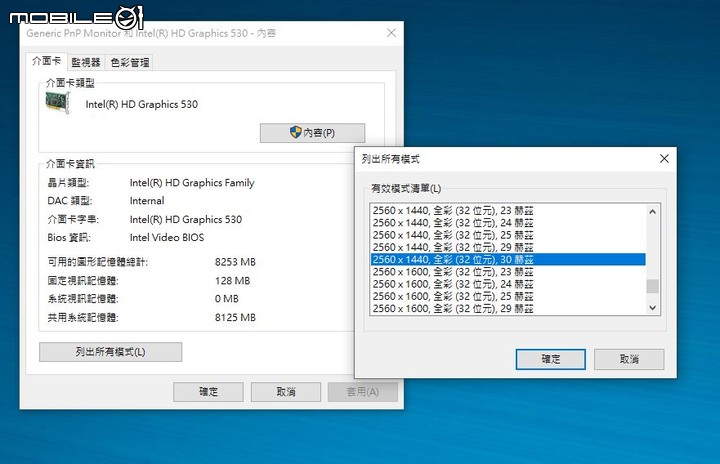
Task: Select 2560 x 1440, 25 赫茲 mode
Action: tap(508, 235)
